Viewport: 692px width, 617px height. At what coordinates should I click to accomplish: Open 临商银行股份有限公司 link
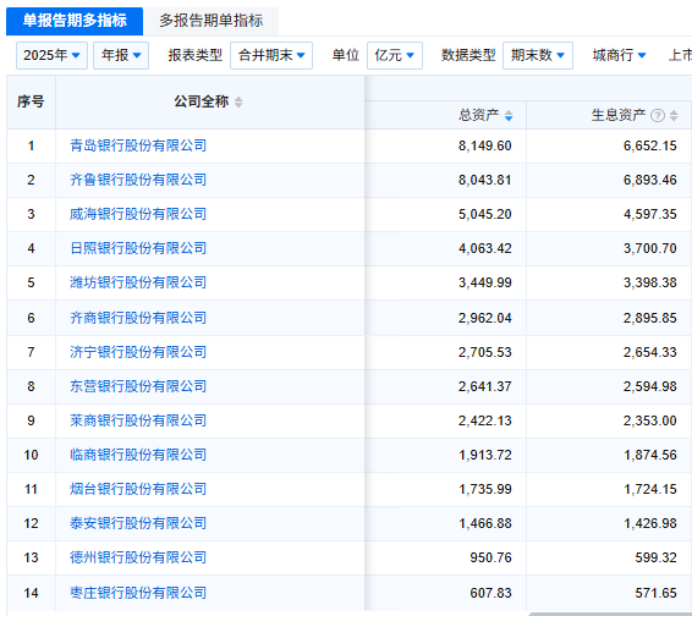(138, 455)
